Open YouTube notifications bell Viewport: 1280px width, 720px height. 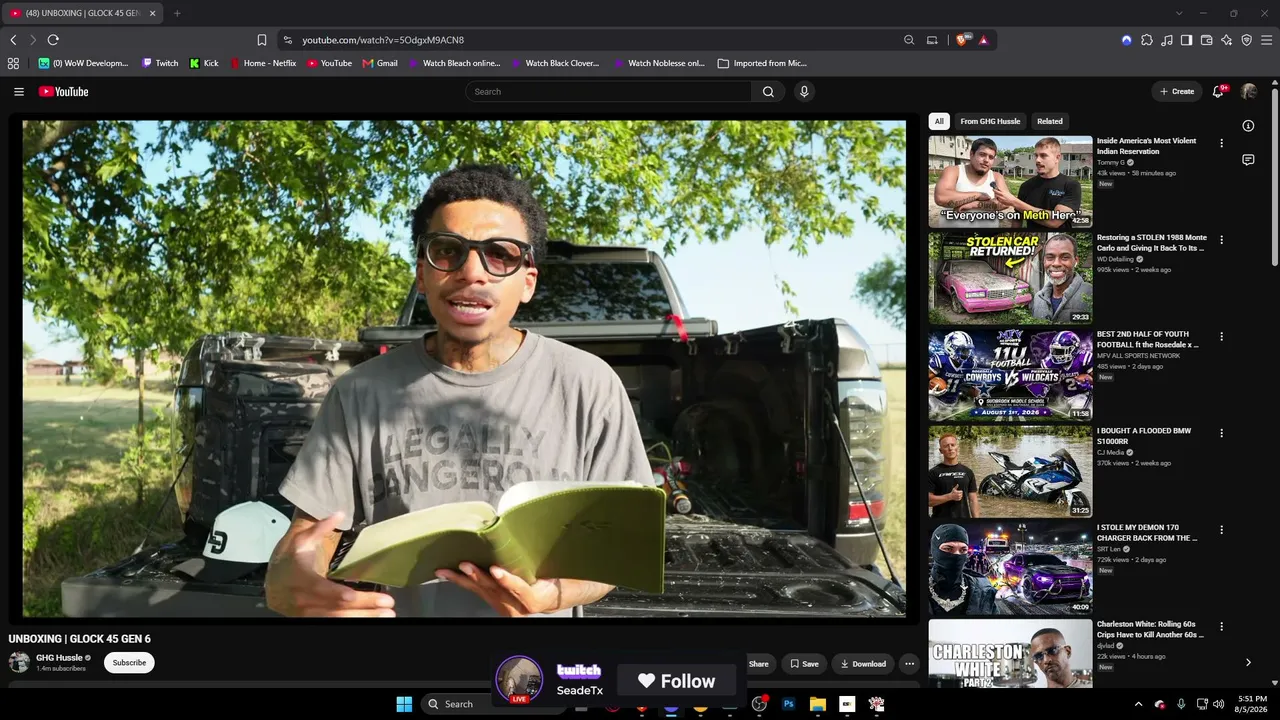click(1218, 91)
